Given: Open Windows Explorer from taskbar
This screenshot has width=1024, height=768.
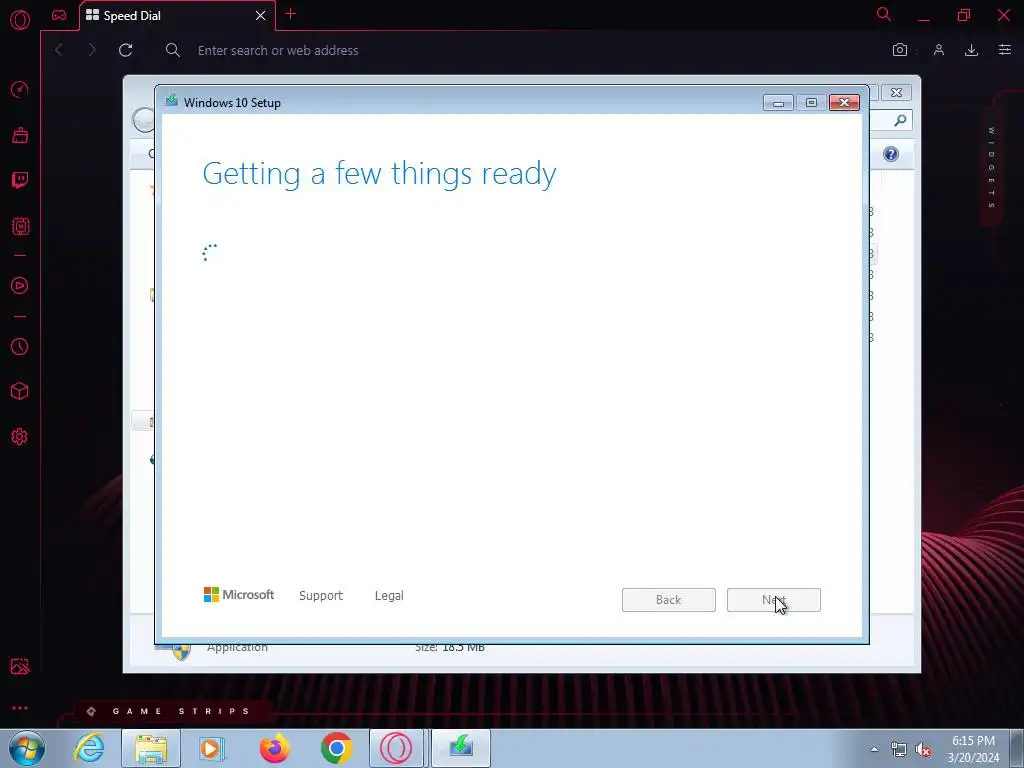Looking at the screenshot, I should (x=151, y=748).
